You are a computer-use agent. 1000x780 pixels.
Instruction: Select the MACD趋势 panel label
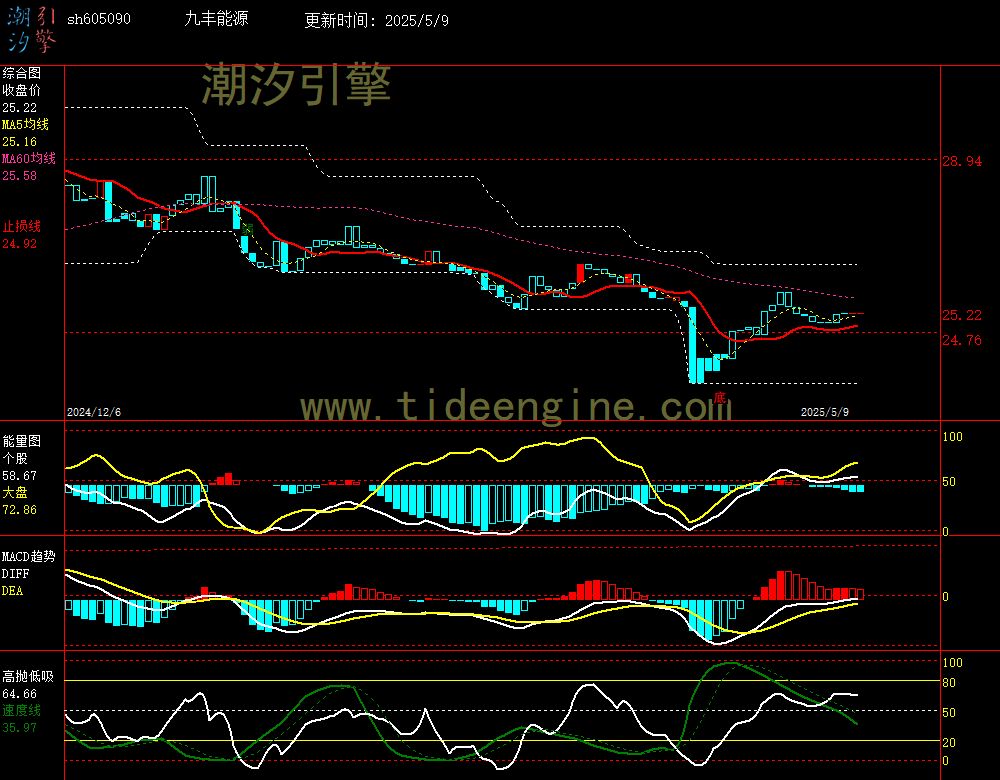pyautogui.click(x=29, y=557)
